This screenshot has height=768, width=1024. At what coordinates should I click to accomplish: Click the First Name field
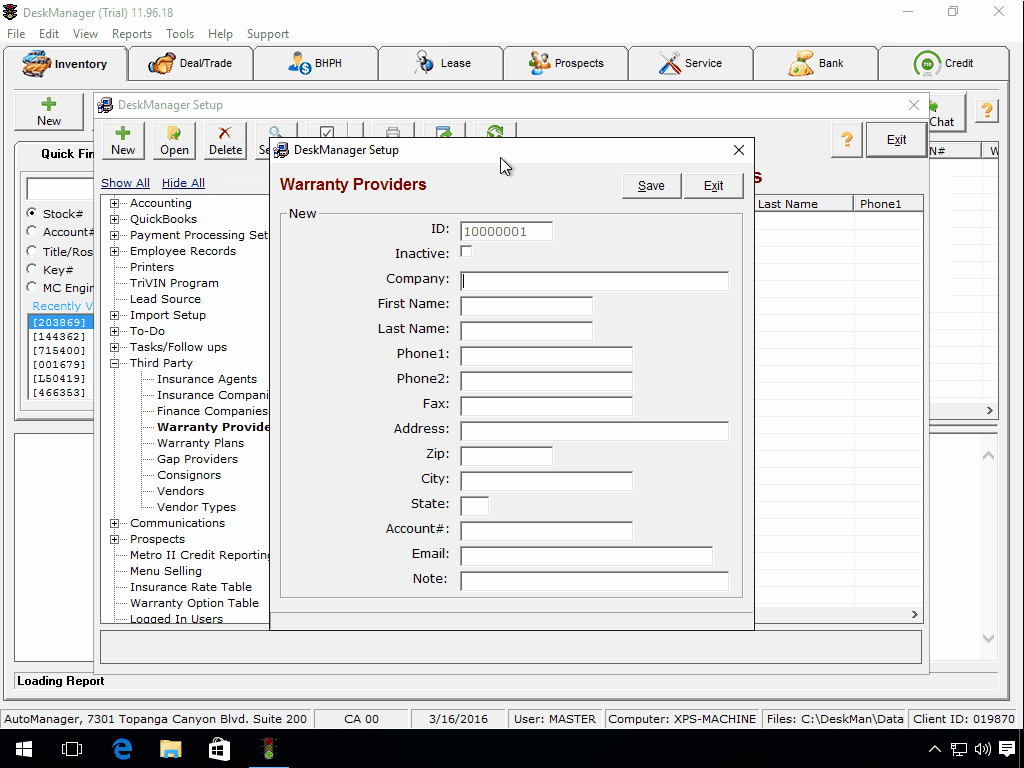pyautogui.click(x=526, y=306)
